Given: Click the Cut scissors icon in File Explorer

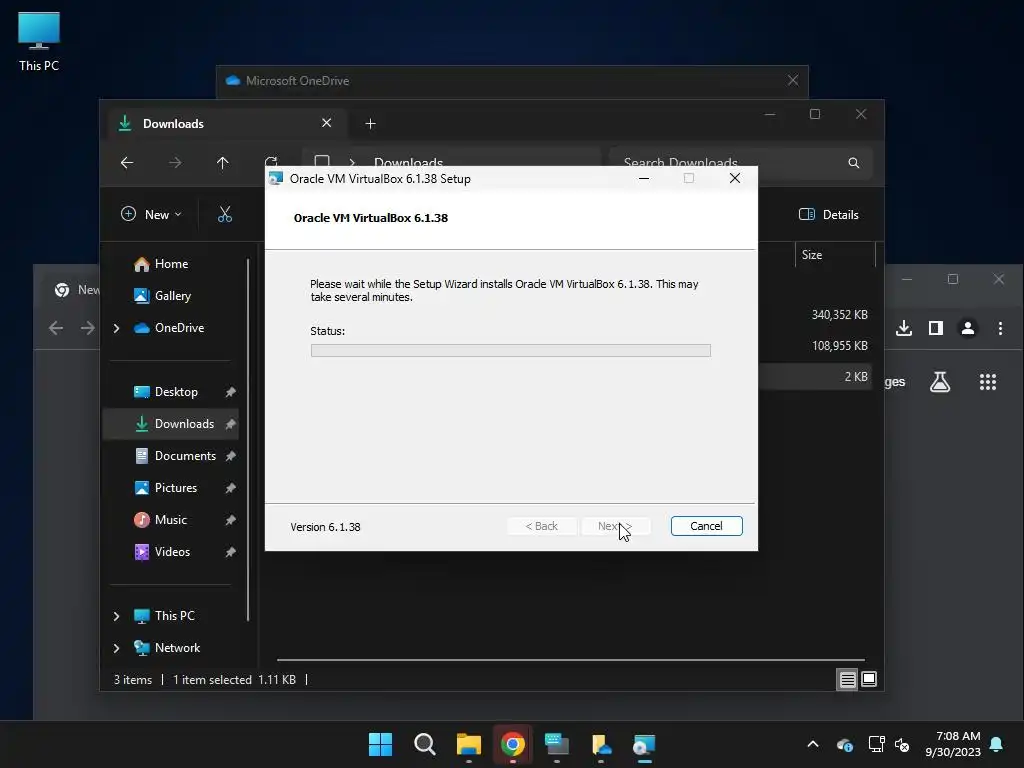Looking at the screenshot, I should pos(225,214).
